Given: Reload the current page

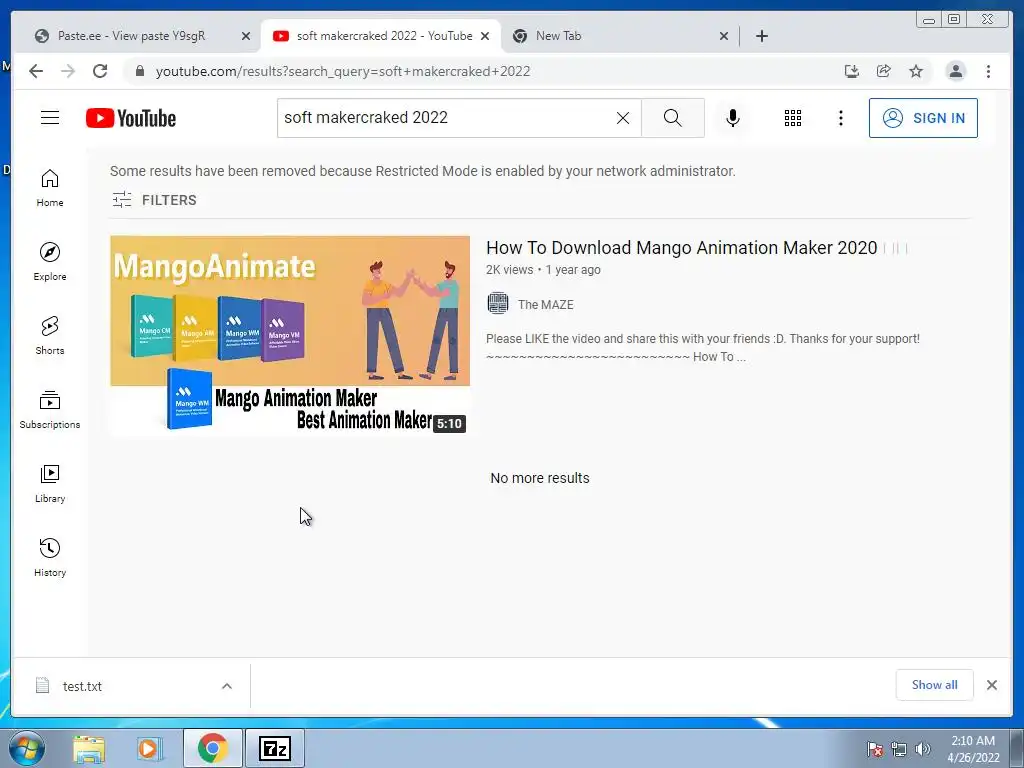Looking at the screenshot, I should [x=100, y=71].
